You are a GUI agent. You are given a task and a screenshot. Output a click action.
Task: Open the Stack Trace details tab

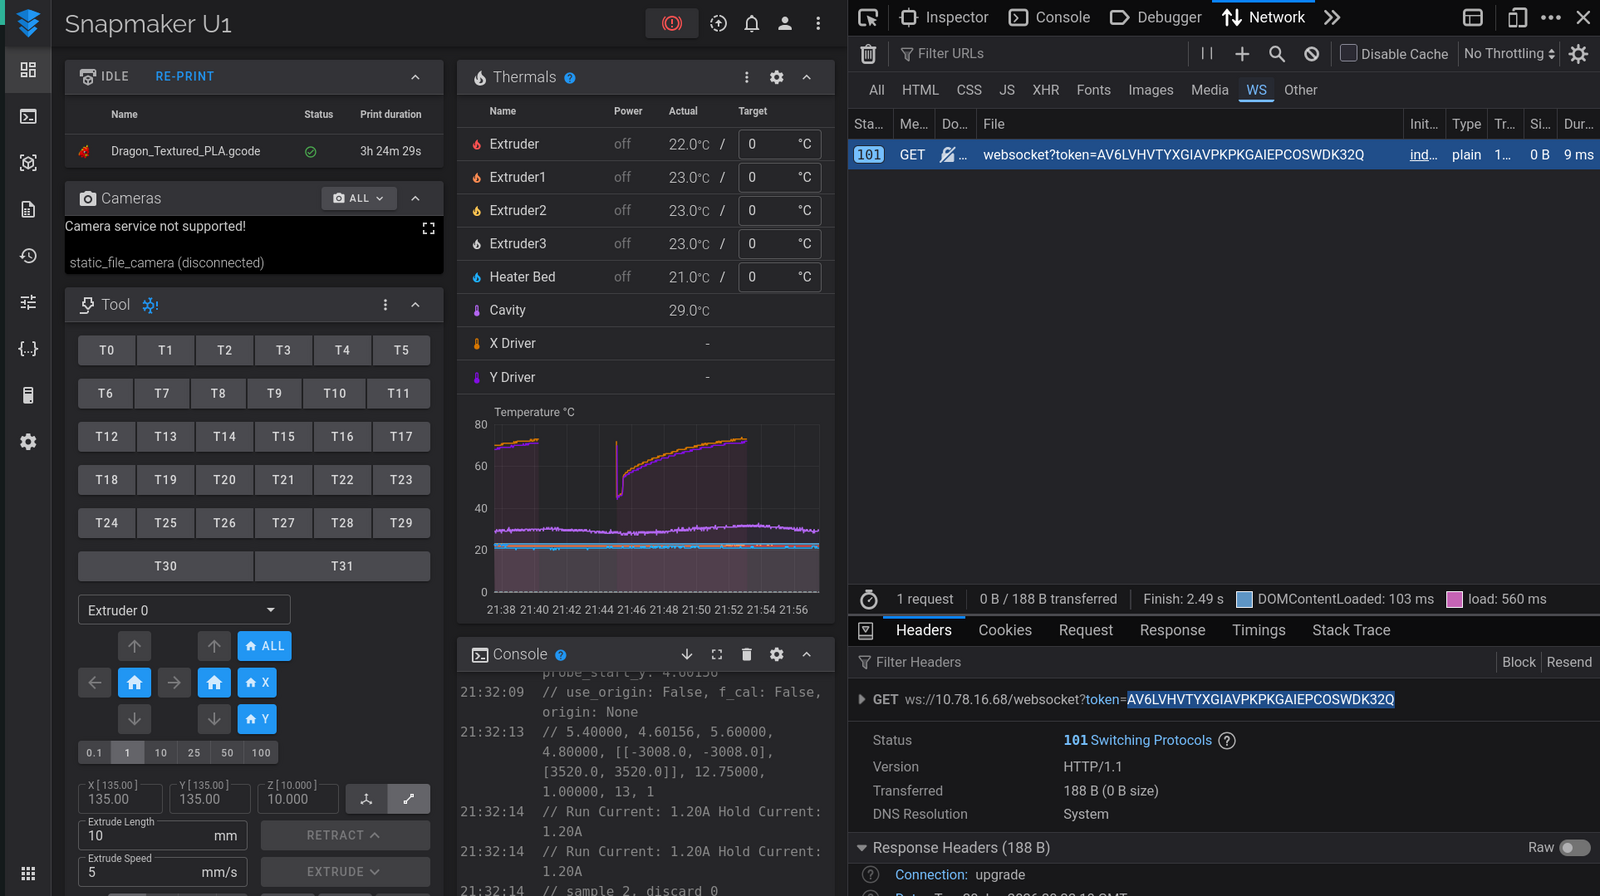[1351, 630]
